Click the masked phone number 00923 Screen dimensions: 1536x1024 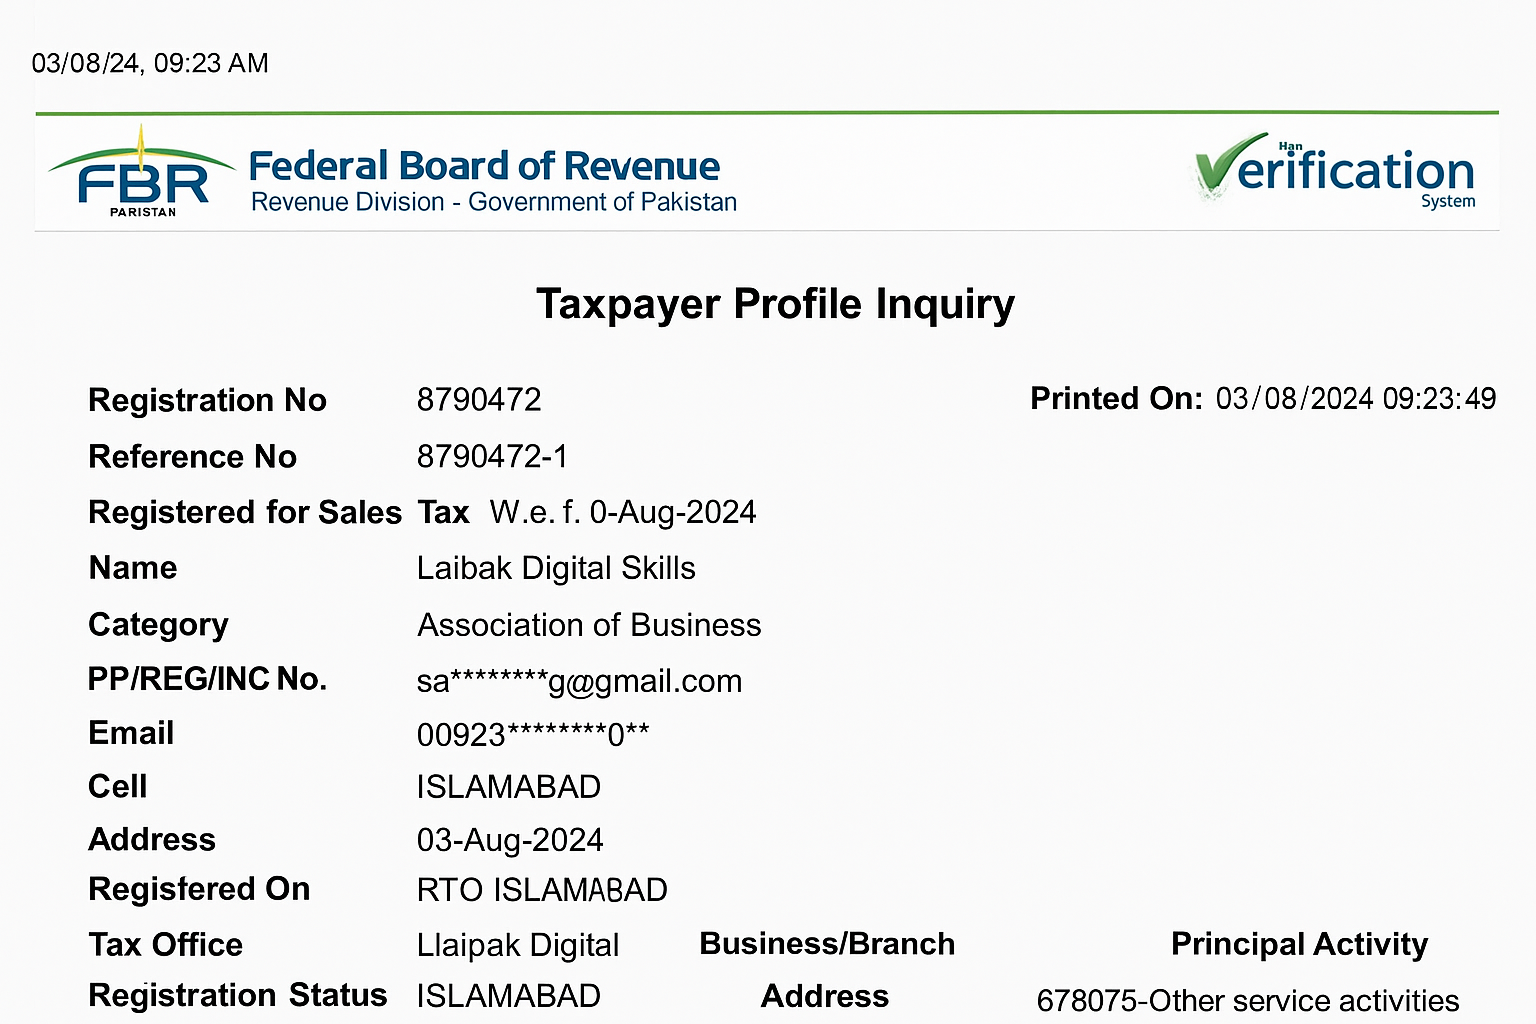tap(533, 735)
